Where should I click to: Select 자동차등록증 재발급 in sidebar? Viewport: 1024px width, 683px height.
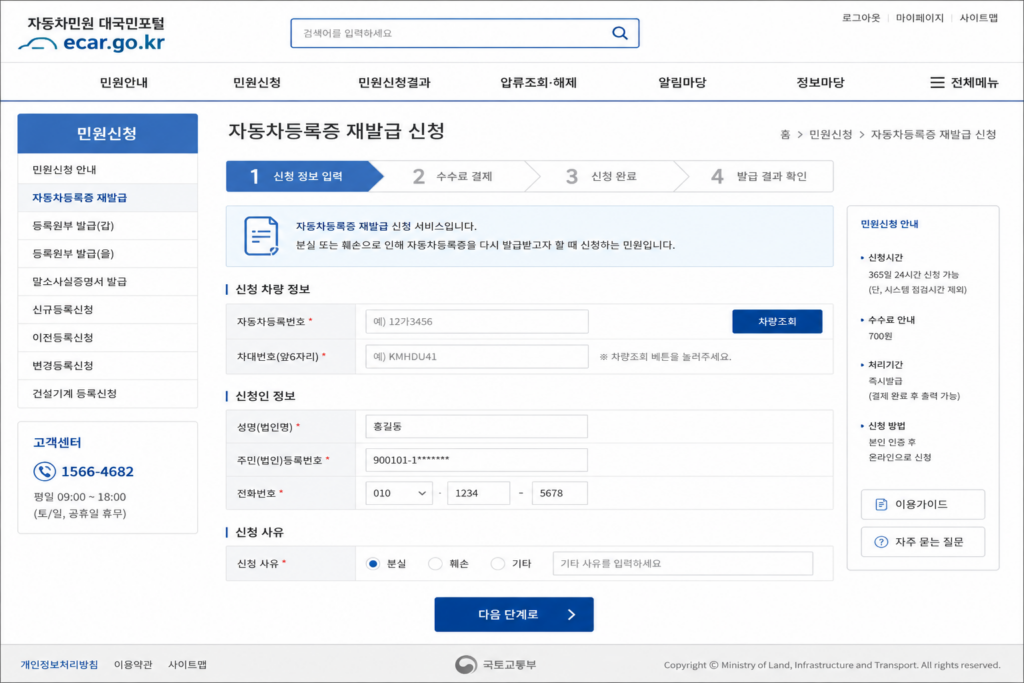point(108,197)
